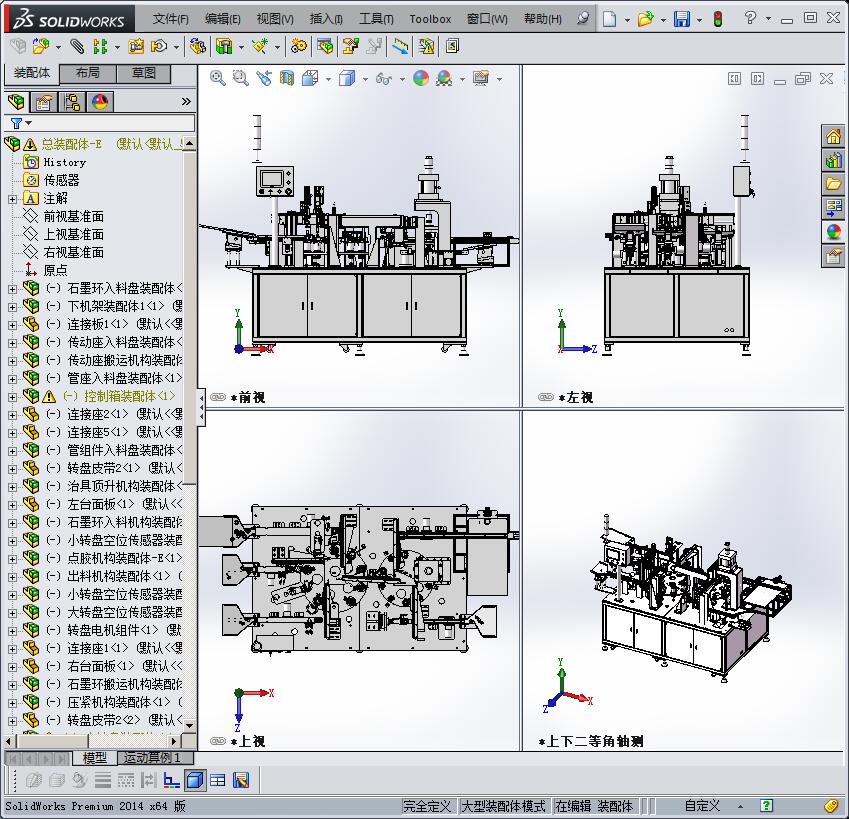Open the Display Style dropdown arrow
This screenshot has width=849, height=819.
click(x=365, y=80)
